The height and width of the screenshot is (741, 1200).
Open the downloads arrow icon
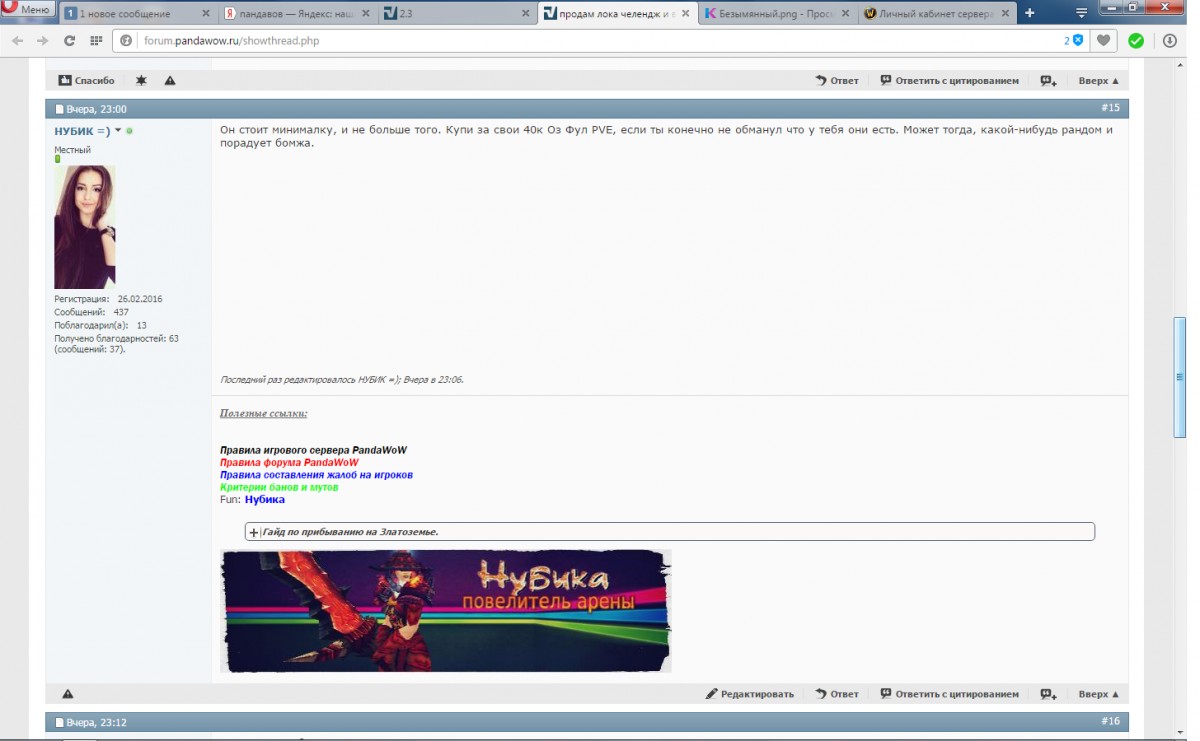pos(1170,41)
